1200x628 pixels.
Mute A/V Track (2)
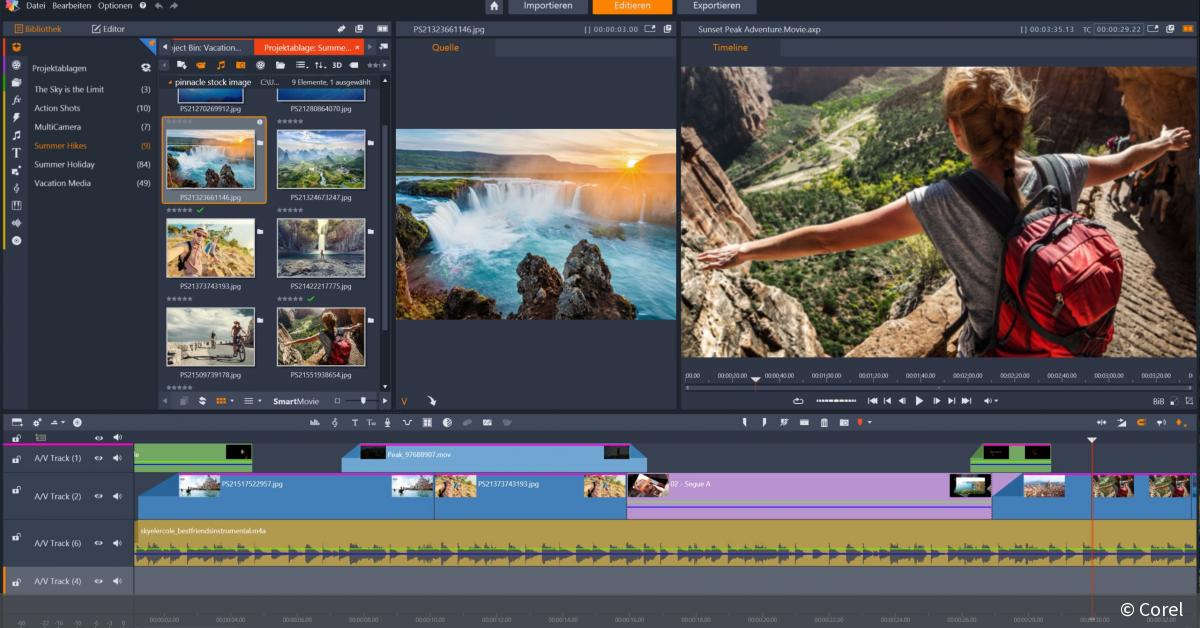(x=117, y=496)
